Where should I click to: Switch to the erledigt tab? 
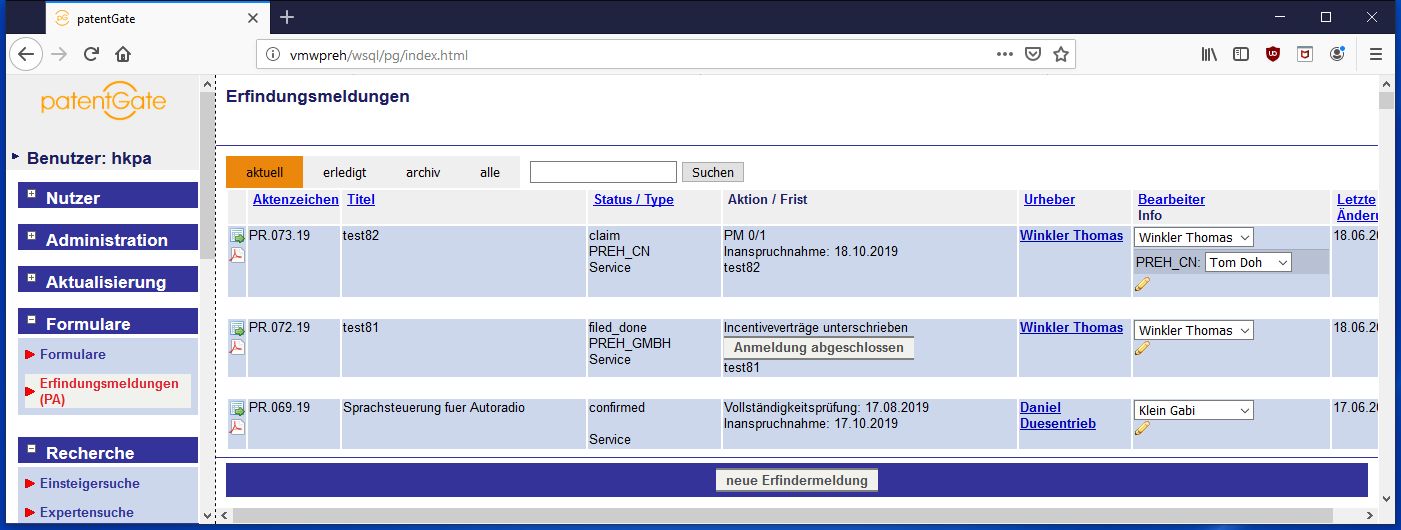tap(346, 172)
